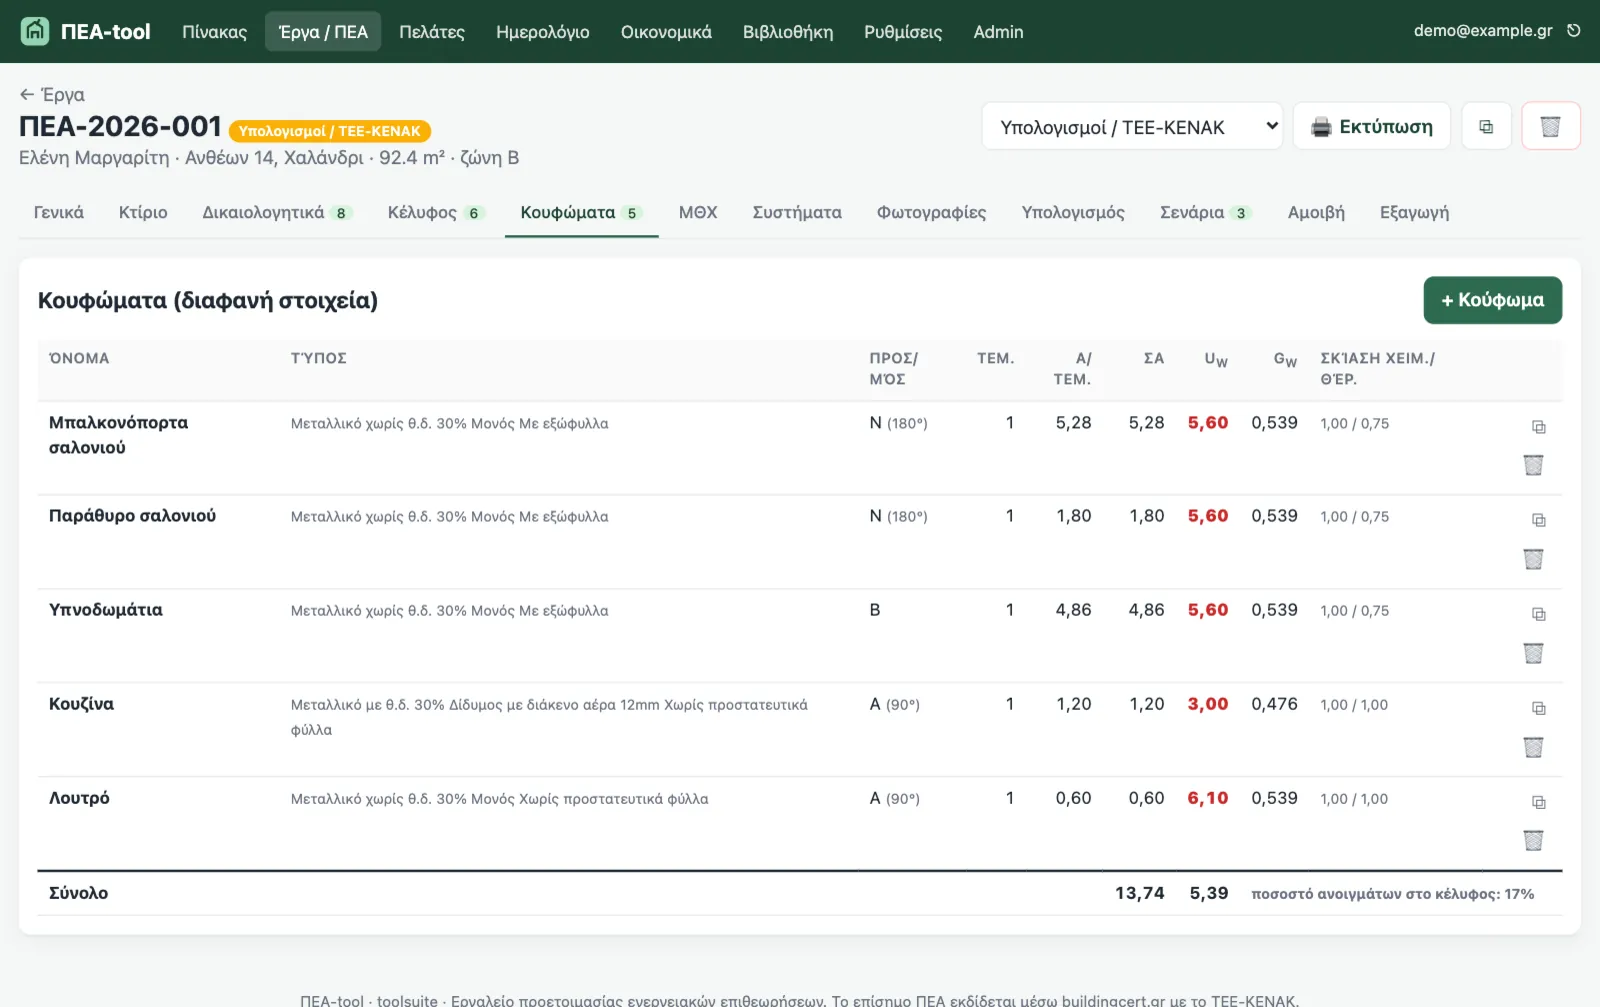This screenshot has width=1600, height=1007.
Task: Go back via the ← Έργα link
Action: [52, 95]
